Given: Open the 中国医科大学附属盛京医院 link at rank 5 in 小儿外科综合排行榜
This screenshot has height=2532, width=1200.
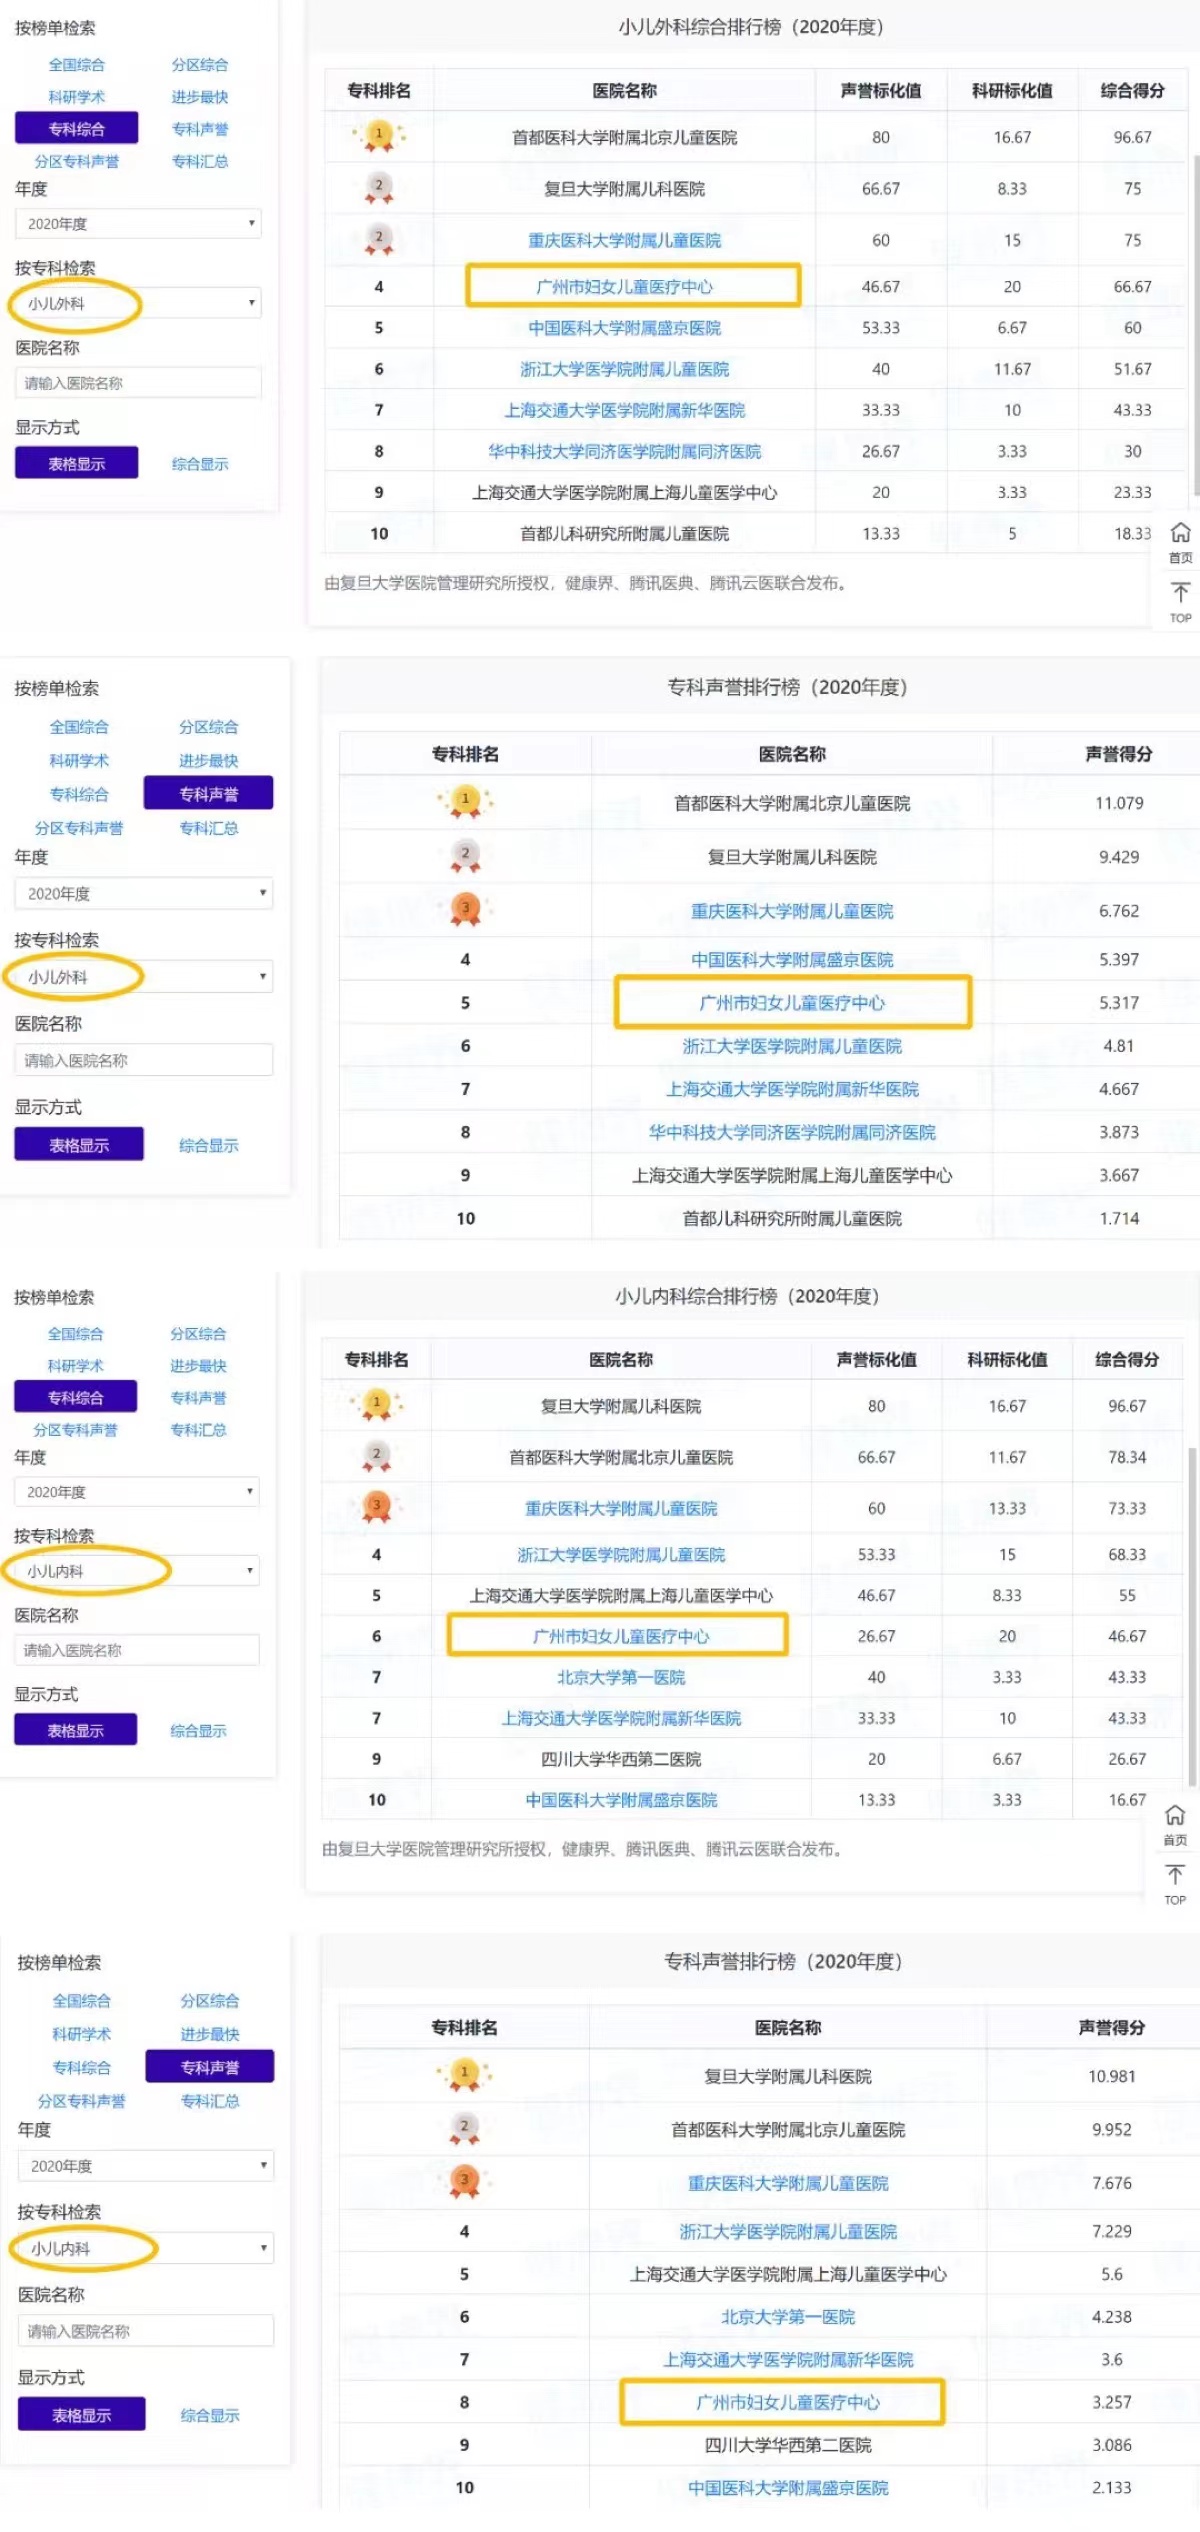Looking at the screenshot, I should [x=625, y=327].
